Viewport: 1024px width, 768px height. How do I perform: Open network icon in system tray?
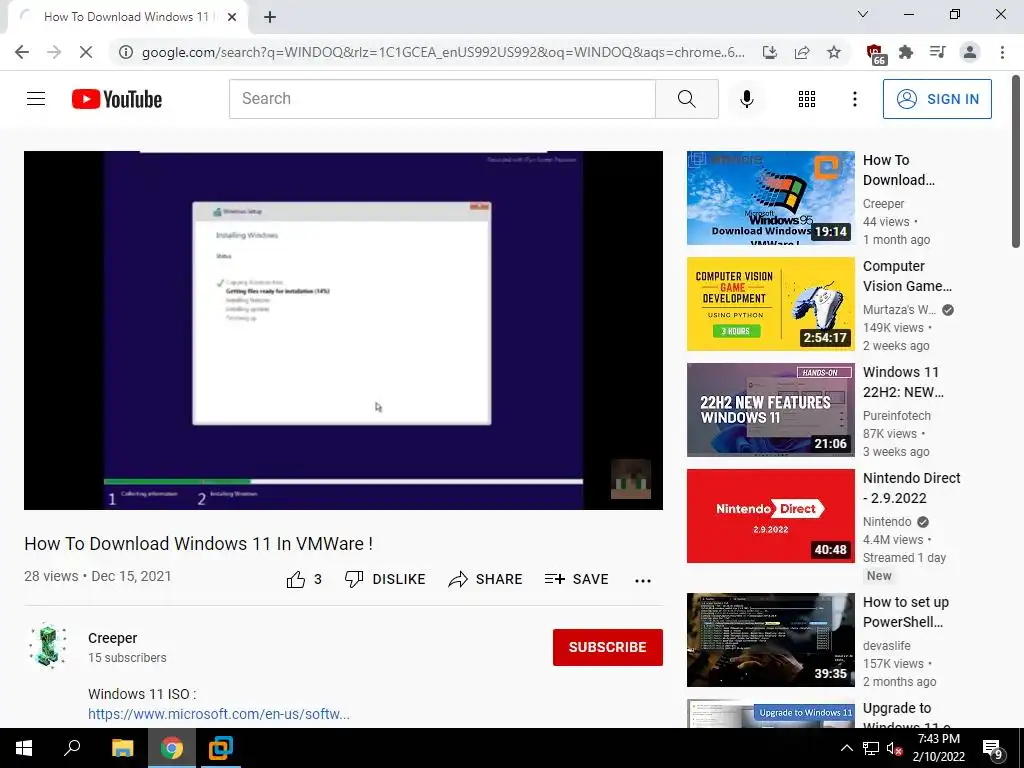[871, 748]
